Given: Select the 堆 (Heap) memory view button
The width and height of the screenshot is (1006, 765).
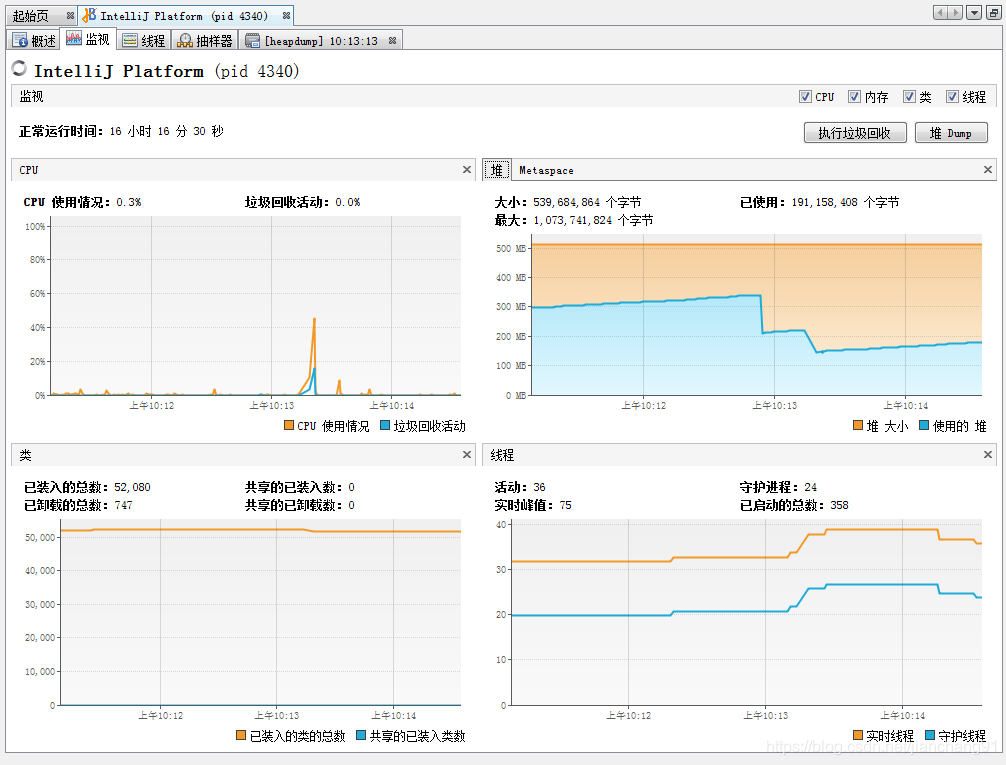Looking at the screenshot, I should 497,170.
